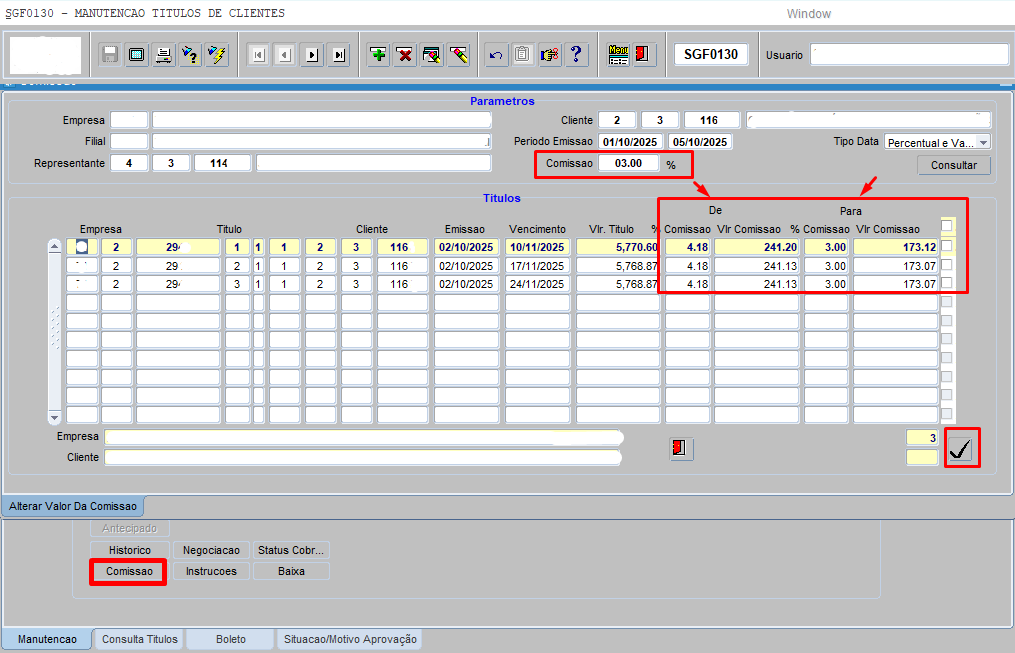The width and height of the screenshot is (1015, 653).
Task: Tick the select-all checkbox in Para header
Action: coord(947,226)
